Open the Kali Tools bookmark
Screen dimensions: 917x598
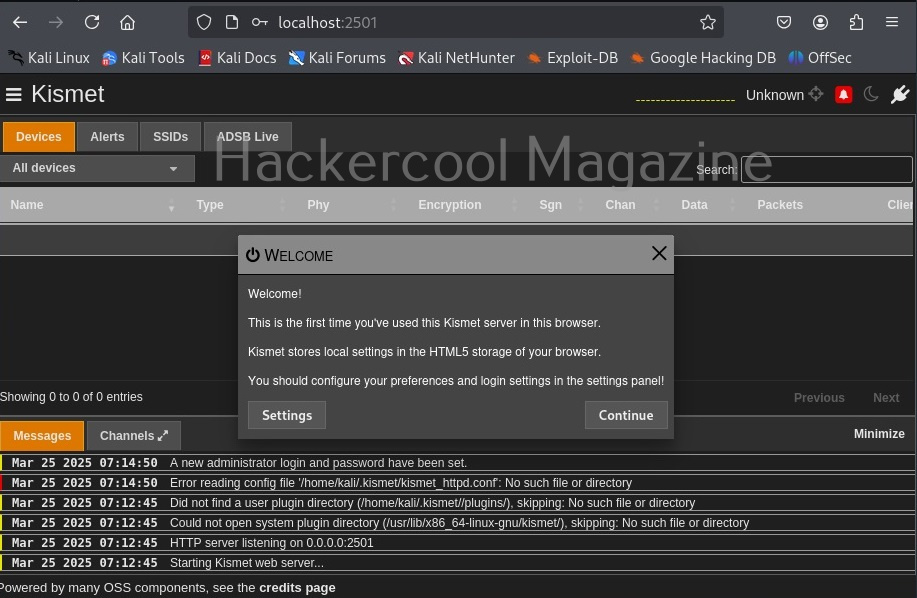(x=143, y=58)
